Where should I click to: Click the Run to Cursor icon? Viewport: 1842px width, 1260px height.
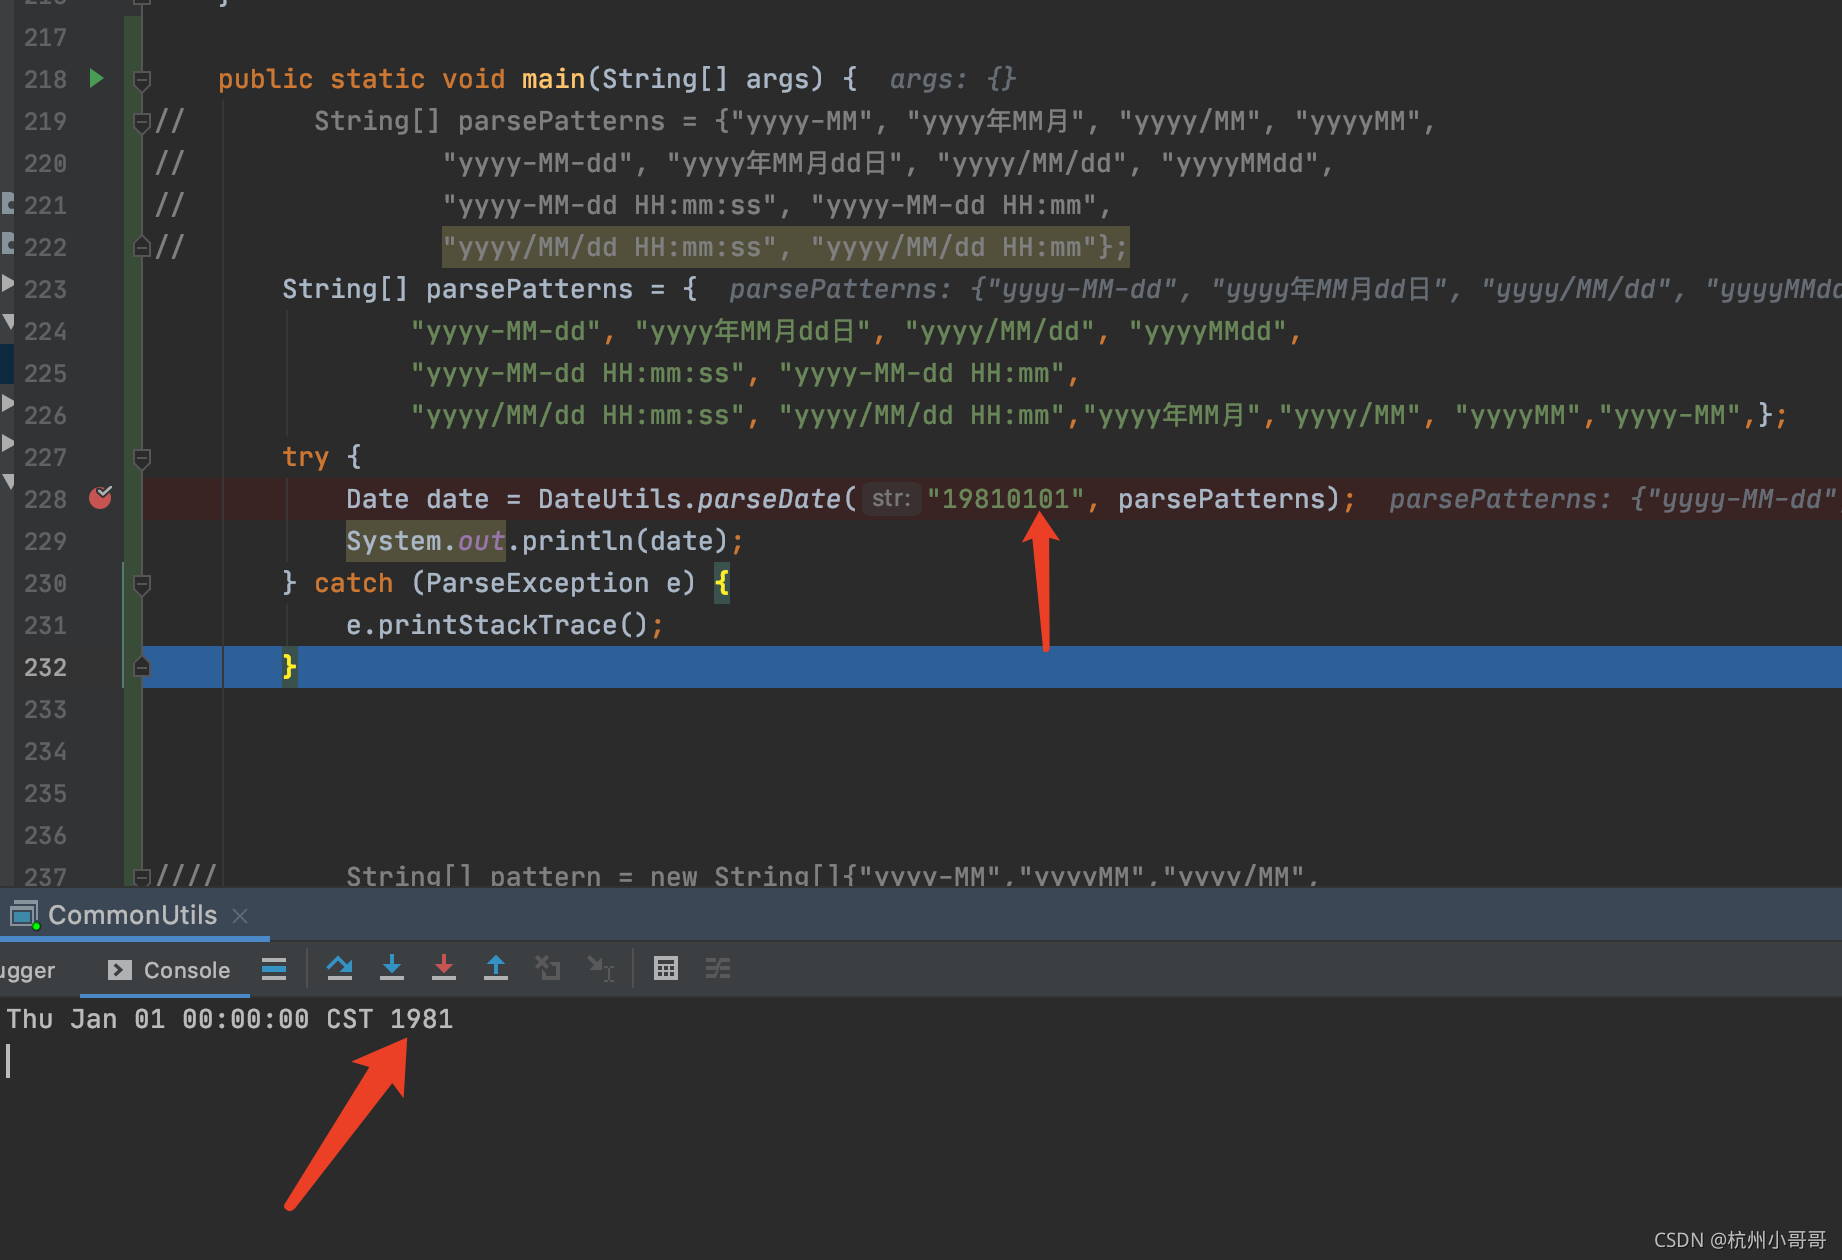600,968
